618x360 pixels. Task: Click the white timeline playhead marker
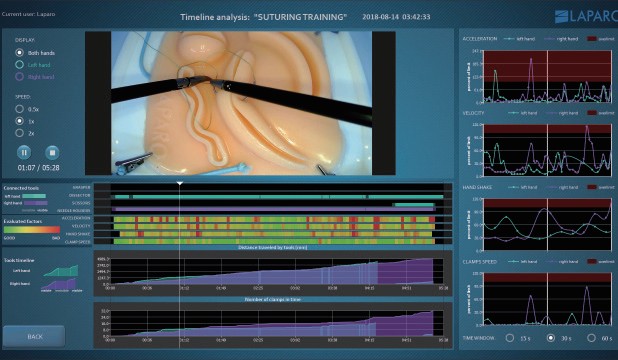point(179,183)
